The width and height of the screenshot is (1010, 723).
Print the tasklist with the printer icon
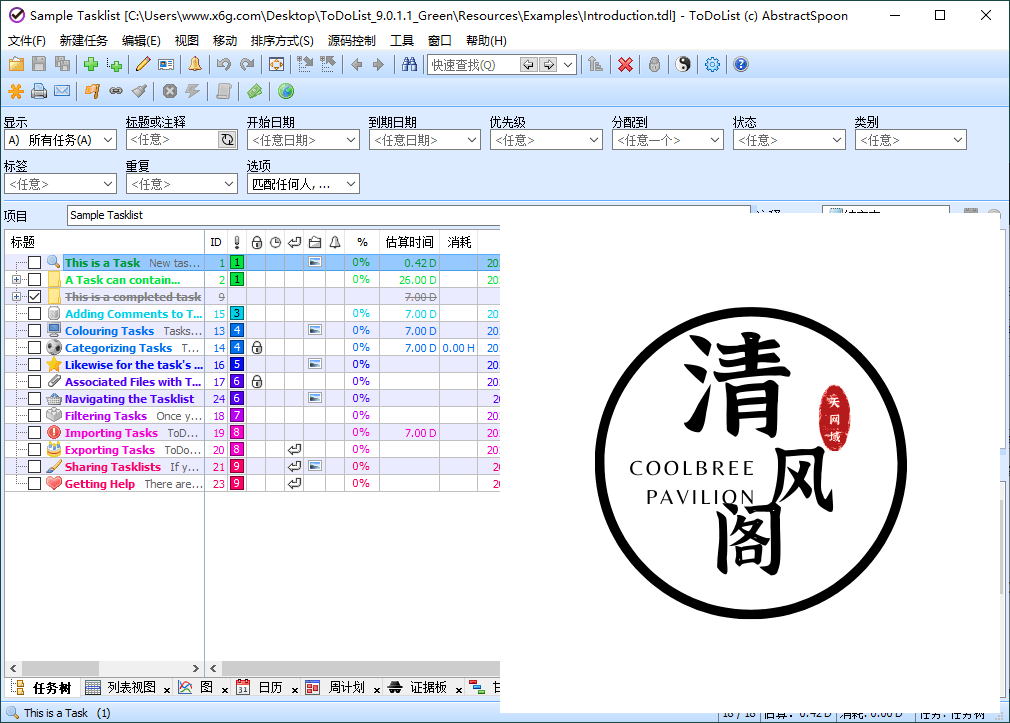[39, 92]
